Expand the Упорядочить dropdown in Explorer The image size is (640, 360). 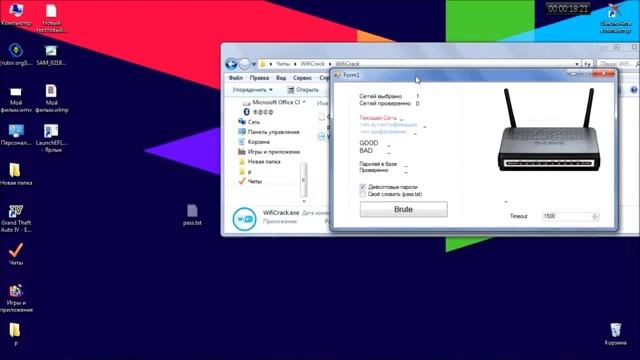coord(252,90)
